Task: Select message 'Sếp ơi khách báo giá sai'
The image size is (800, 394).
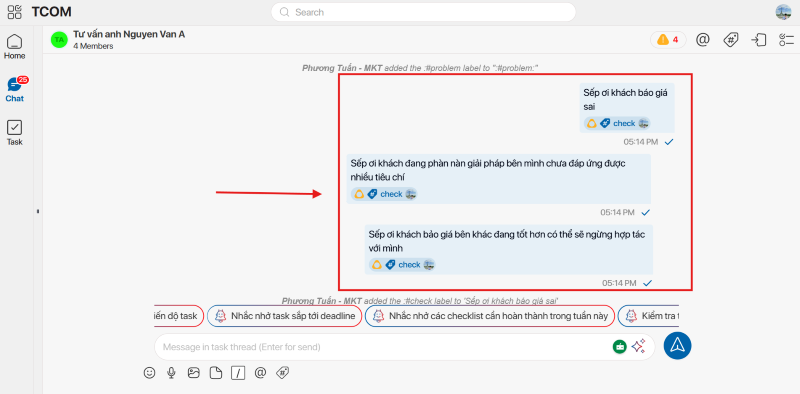Action: click(627, 108)
